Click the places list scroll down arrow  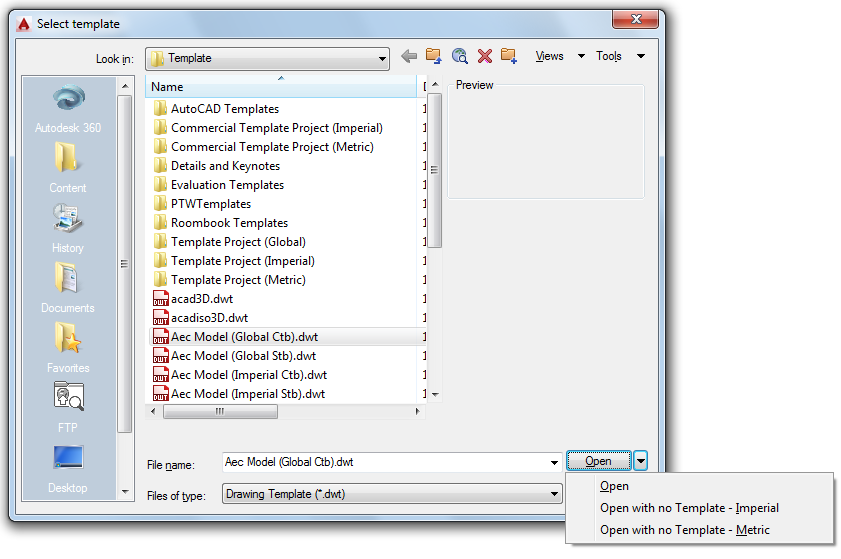(x=125, y=491)
